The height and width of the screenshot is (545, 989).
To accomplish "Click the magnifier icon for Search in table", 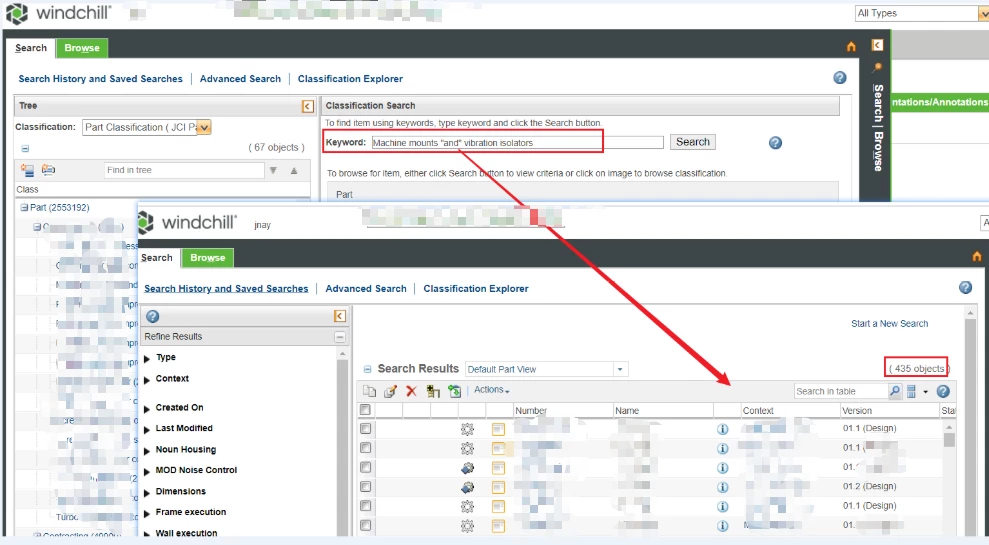I will pos(894,391).
